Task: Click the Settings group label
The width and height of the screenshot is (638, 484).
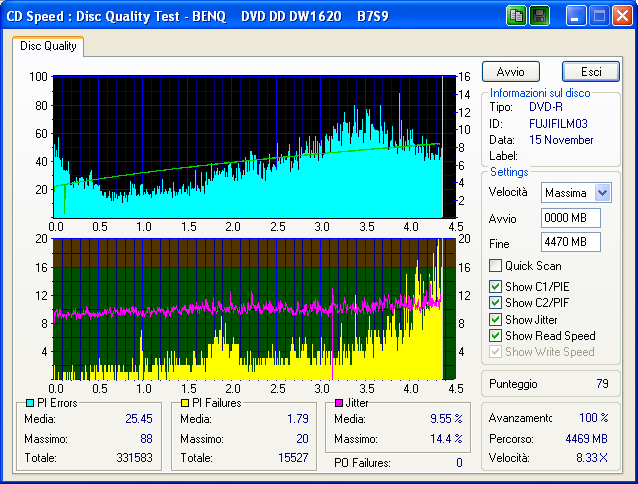Action: click(x=509, y=172)
